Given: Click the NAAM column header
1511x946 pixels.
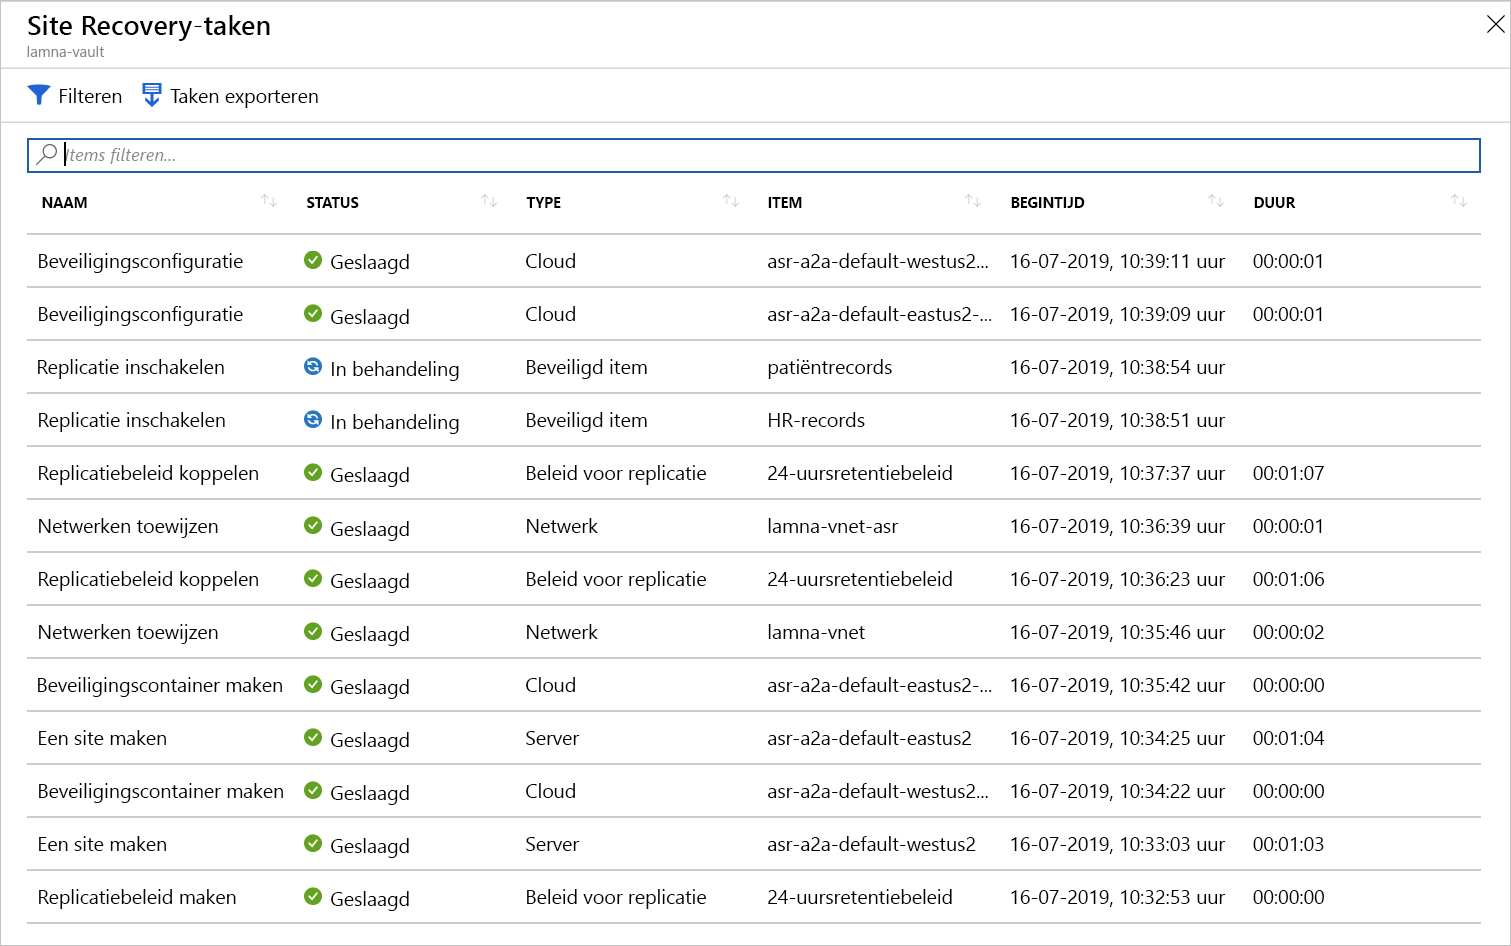Looking at the screenshot, I should pyautogui.click(x=64, y=202).
